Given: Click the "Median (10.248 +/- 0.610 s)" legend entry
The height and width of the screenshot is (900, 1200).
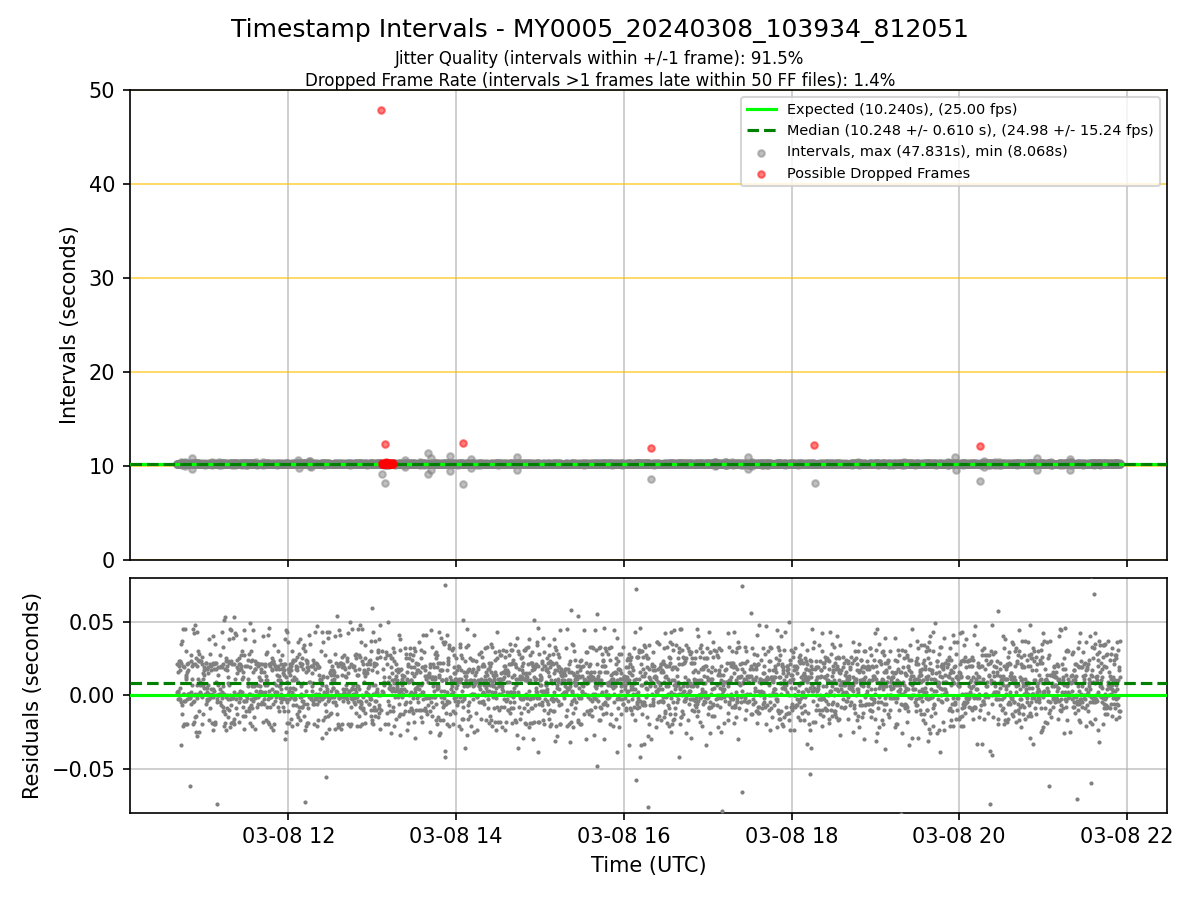Looking at the screenshot, I should (970, 130).
